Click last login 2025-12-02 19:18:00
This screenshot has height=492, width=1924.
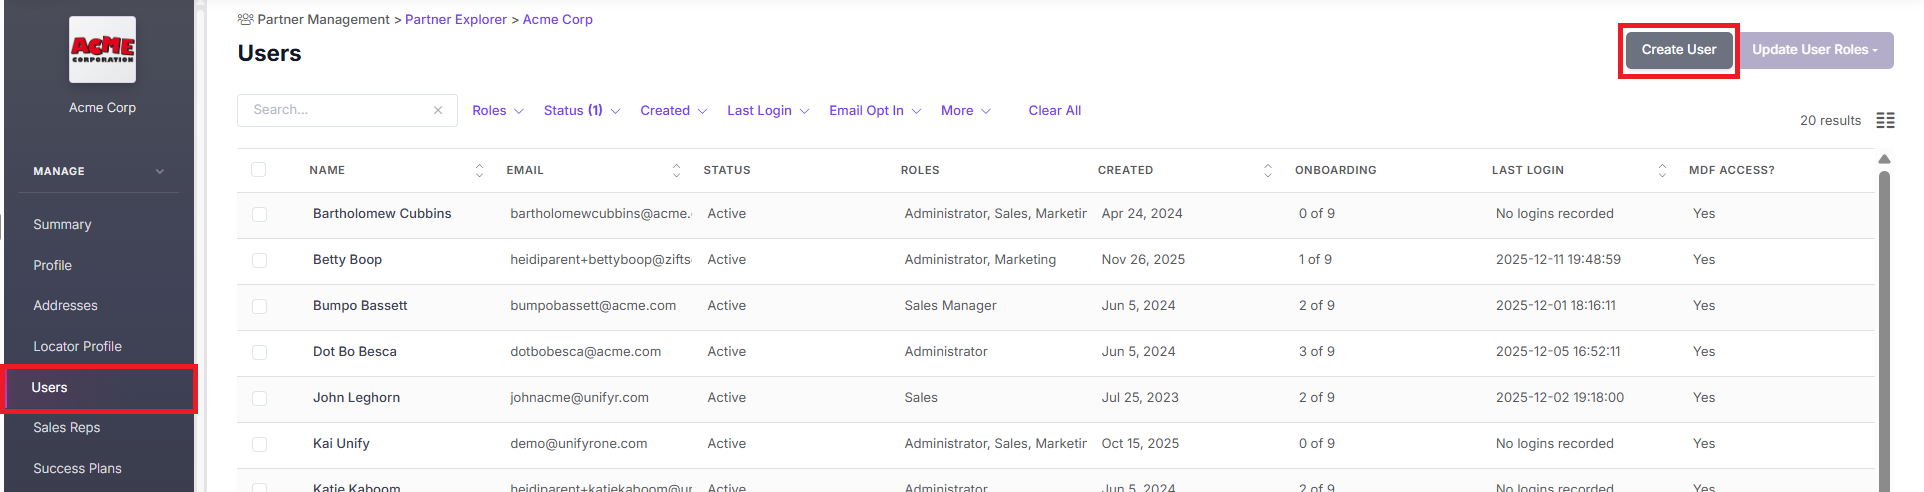tap(1559, 397)
